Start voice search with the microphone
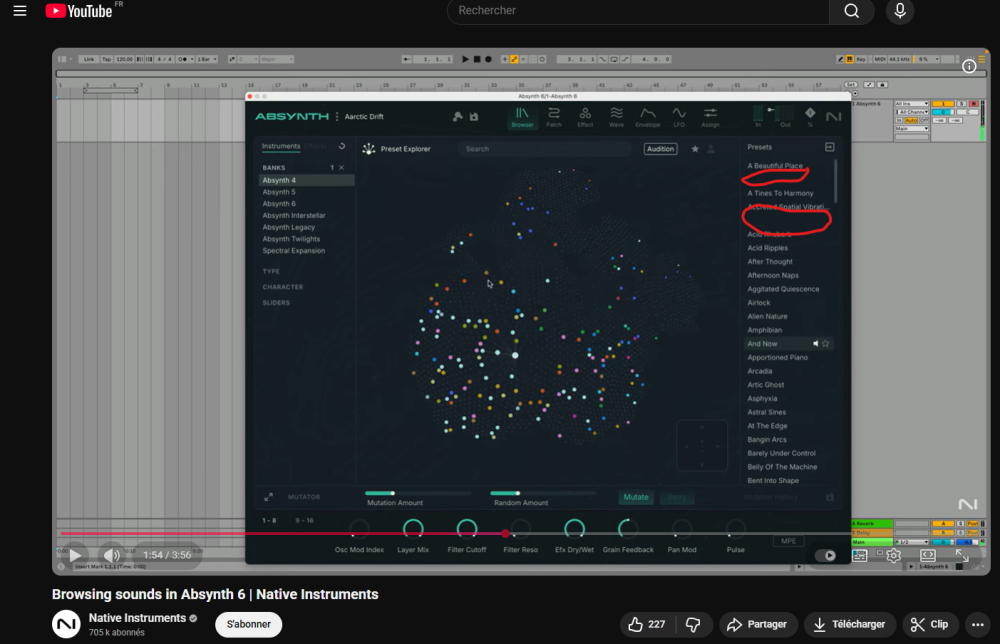The height and width of the screenshot is (644, 1000). pyautogui.click(x=900, y=11)
